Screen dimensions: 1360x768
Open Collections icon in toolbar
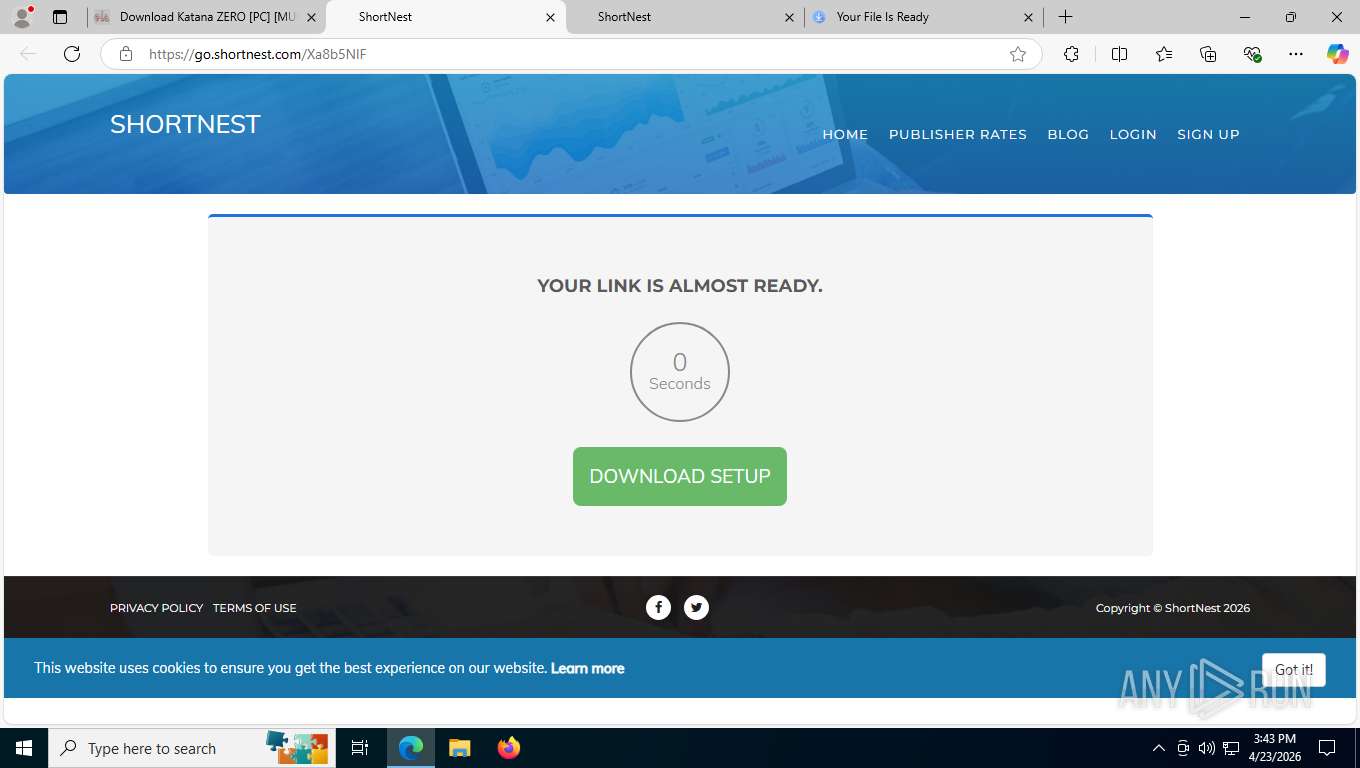[x=1208, y=54]
